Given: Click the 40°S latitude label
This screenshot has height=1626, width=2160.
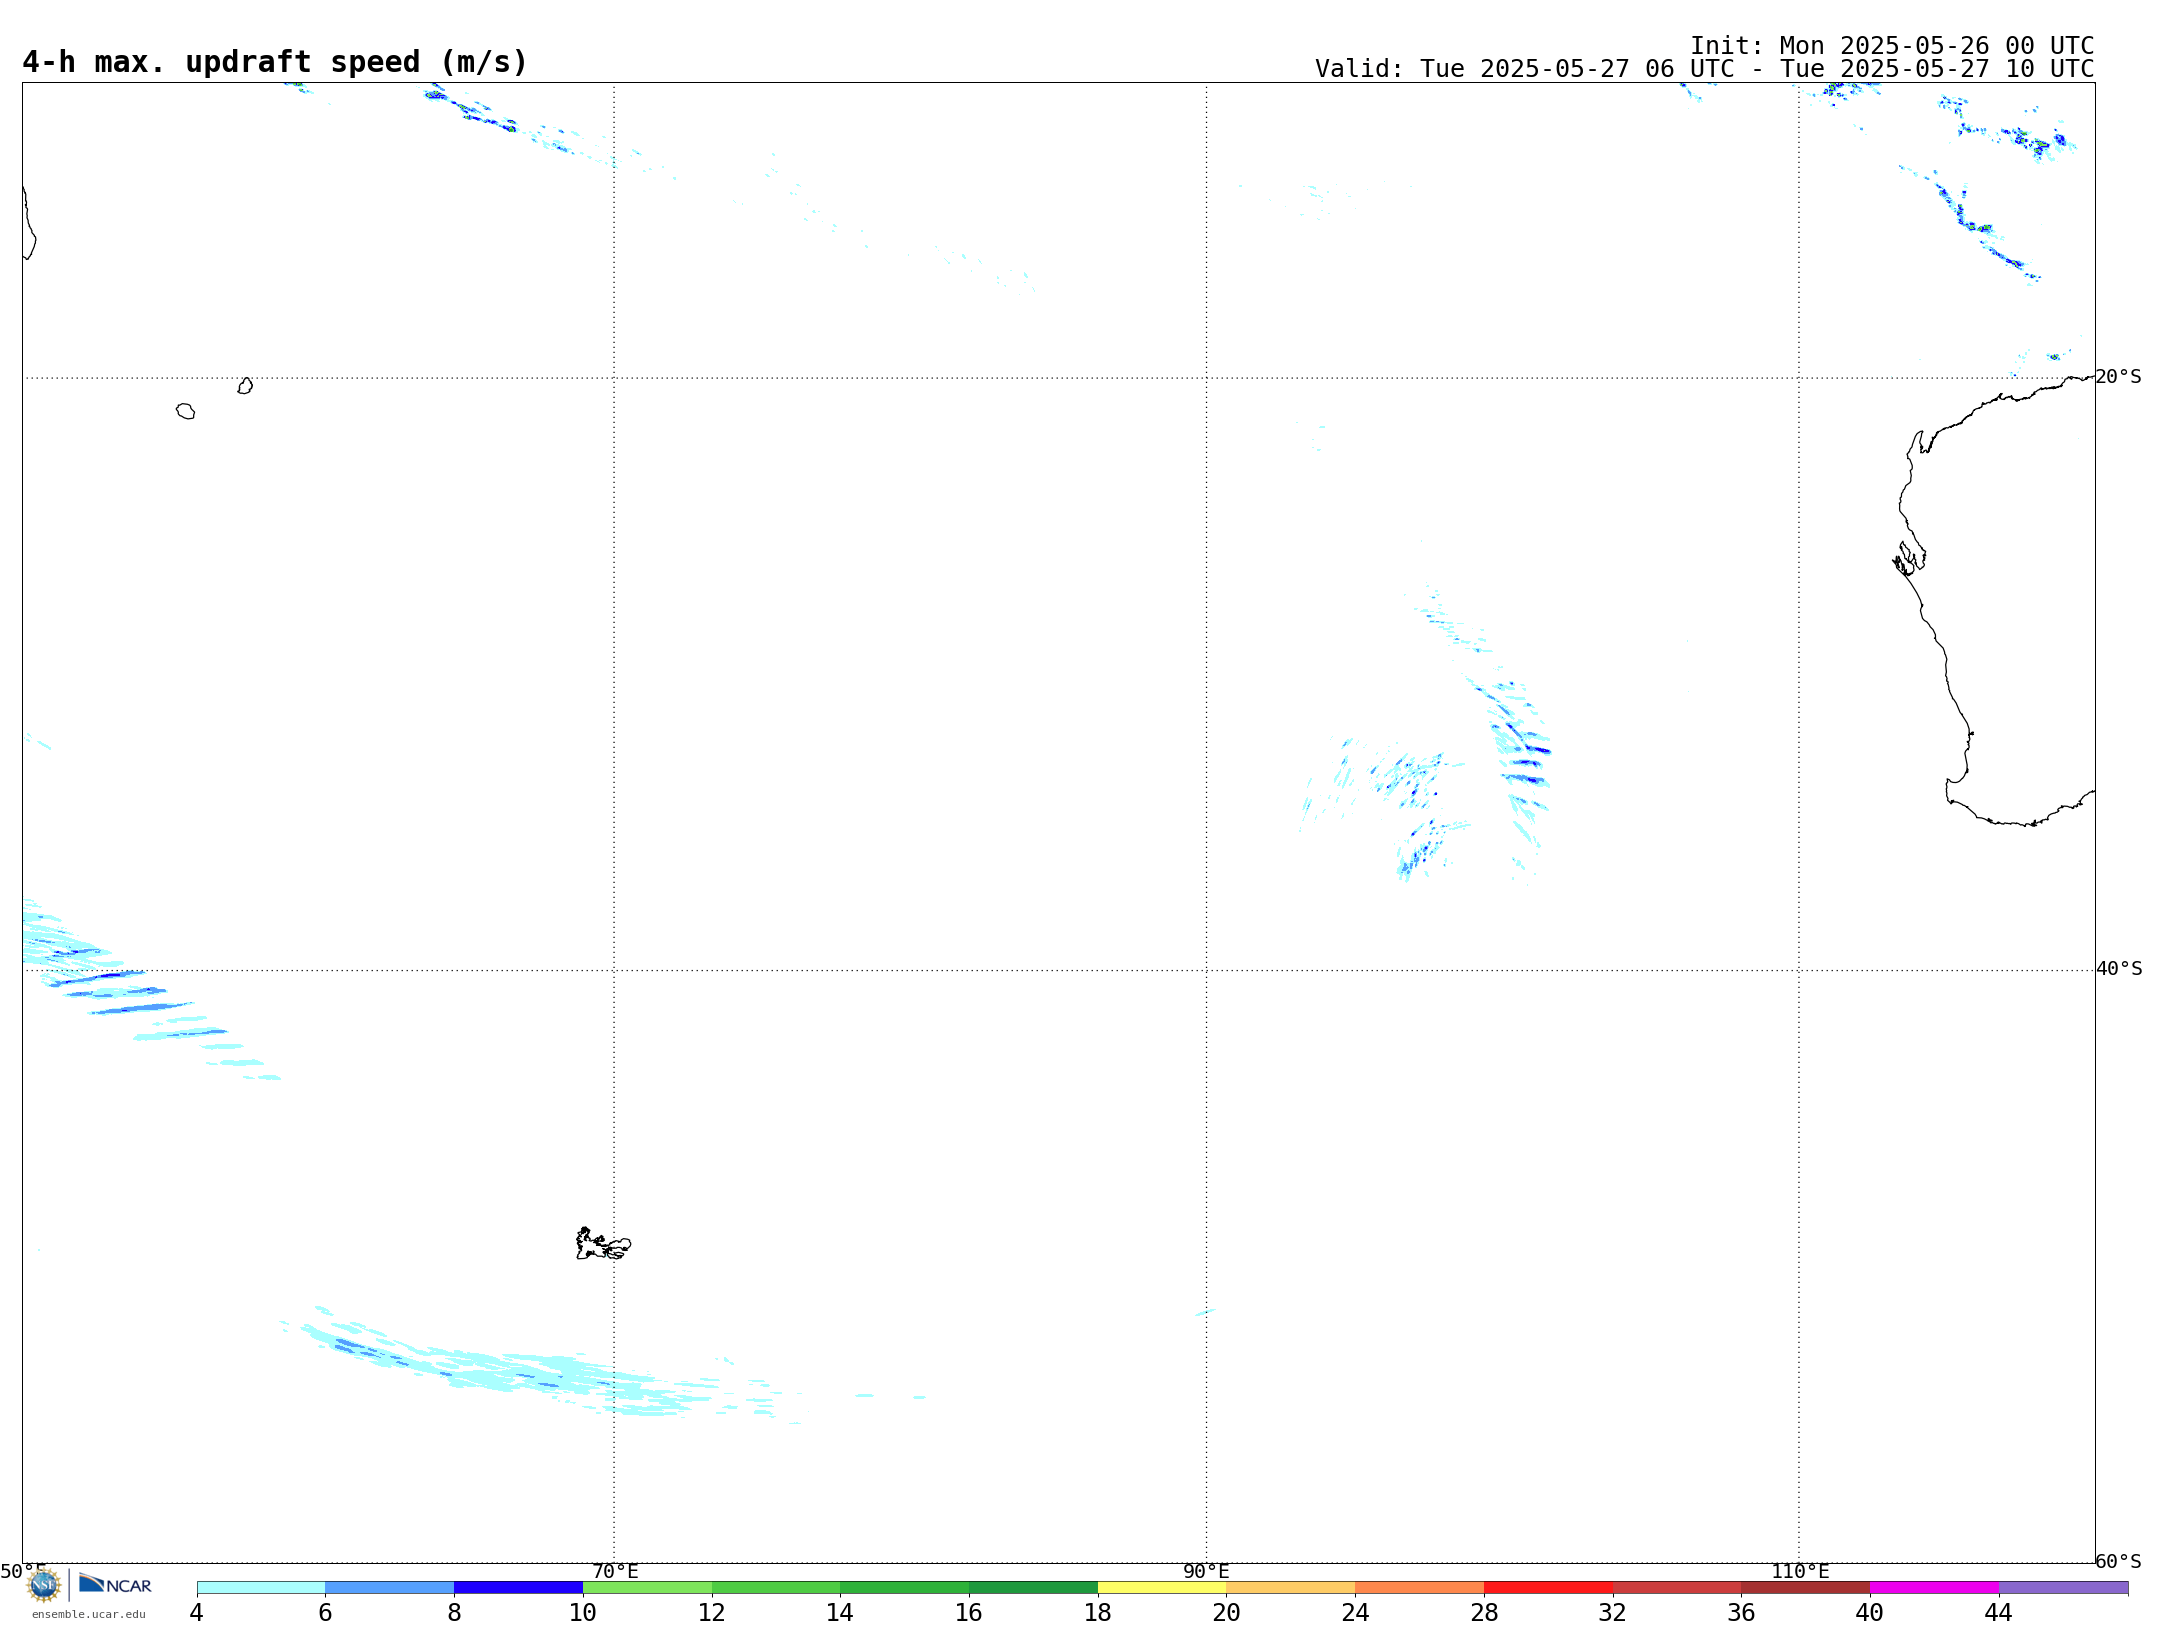Looking at the screenshot, I should tap(2118, 969).
